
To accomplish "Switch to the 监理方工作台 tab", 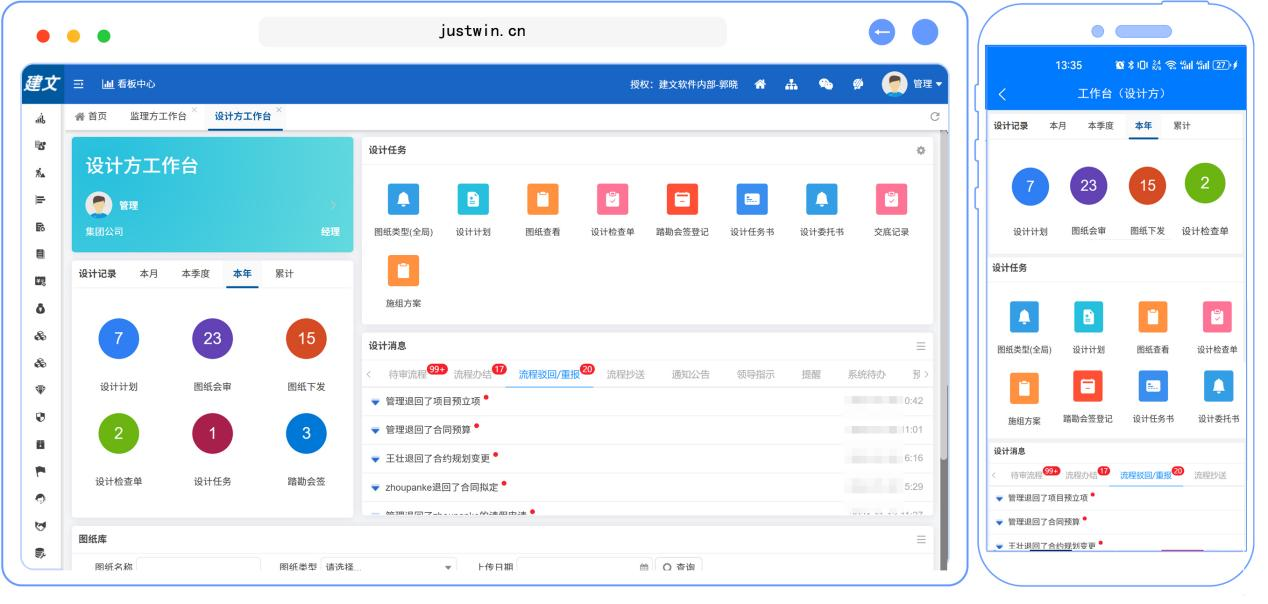I will click(x=158, y=117).
